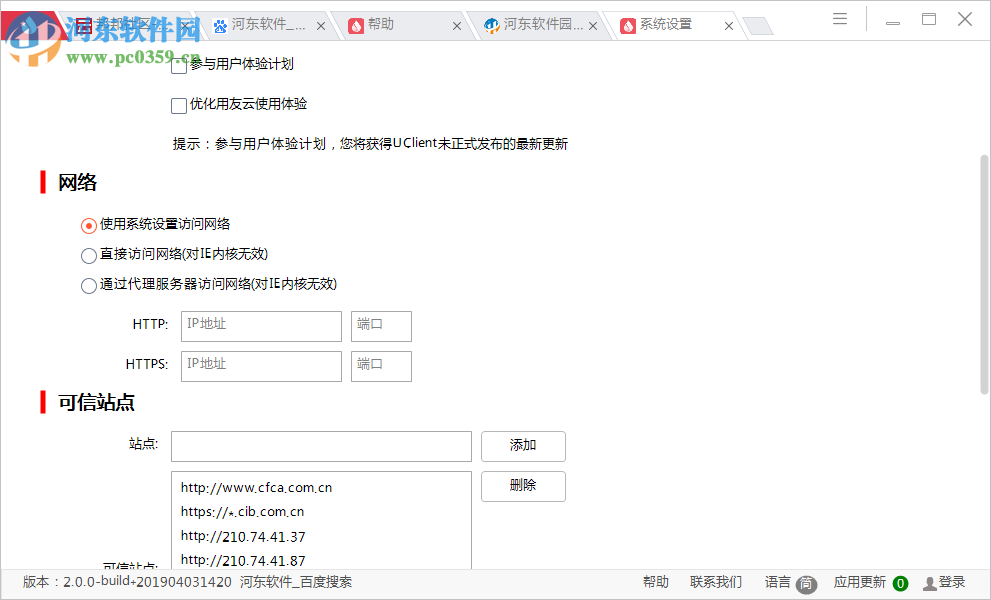The height and width of the screenshot is (600, 991).
Task: Click the drop icon on 系统设置 tab
Action: point(628,25)
